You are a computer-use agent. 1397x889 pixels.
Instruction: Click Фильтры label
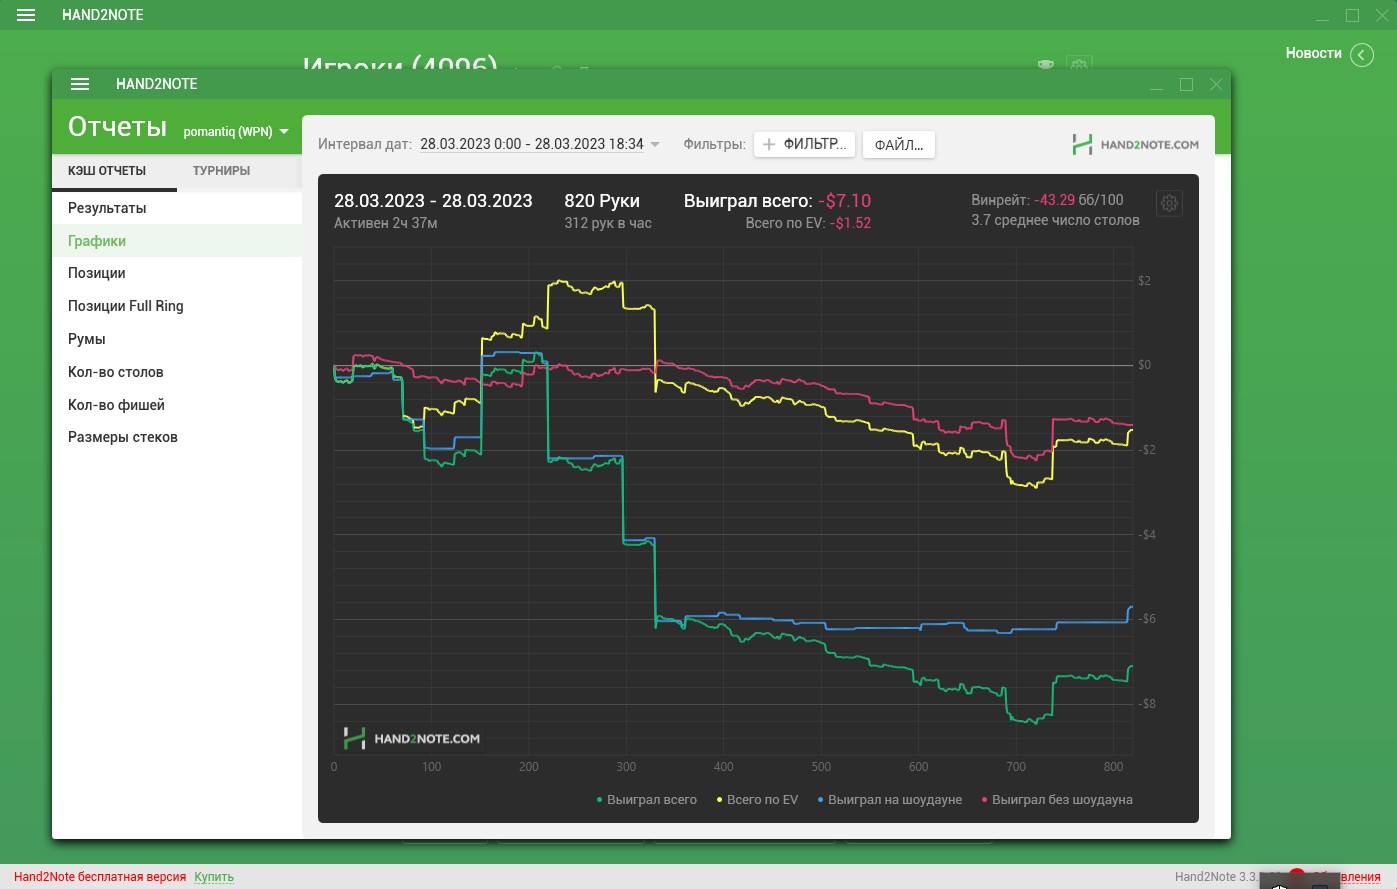(x=714, y=144)
